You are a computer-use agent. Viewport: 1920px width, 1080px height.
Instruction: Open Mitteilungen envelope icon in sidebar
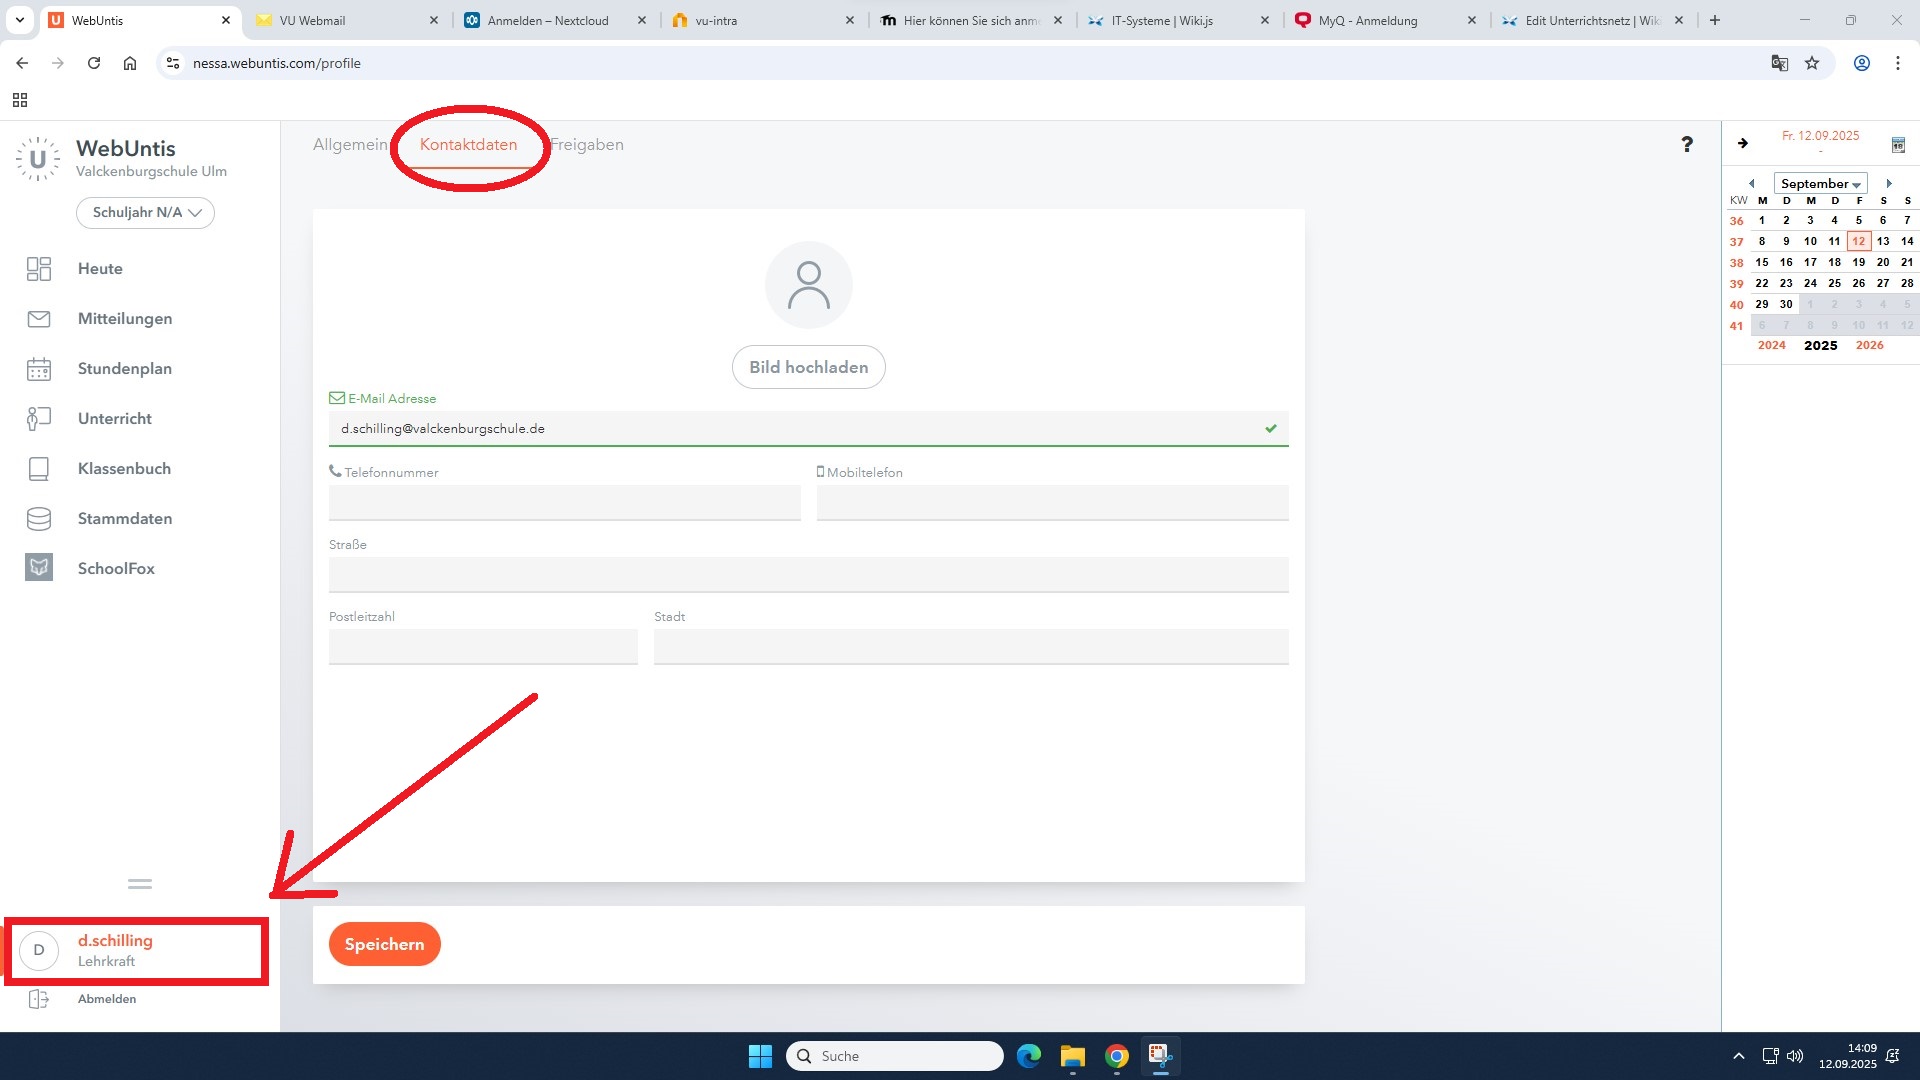click(39, 319)
